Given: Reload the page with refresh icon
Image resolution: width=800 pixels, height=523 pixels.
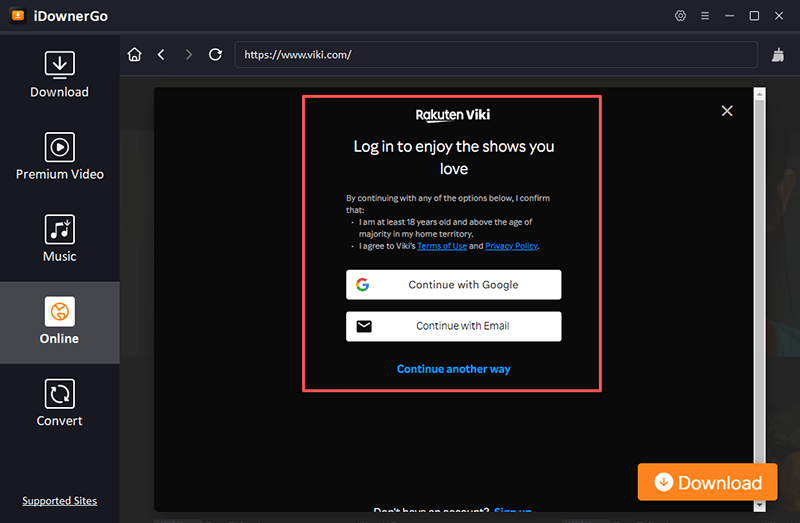Looking at the screenshot, I should [215, 54].
